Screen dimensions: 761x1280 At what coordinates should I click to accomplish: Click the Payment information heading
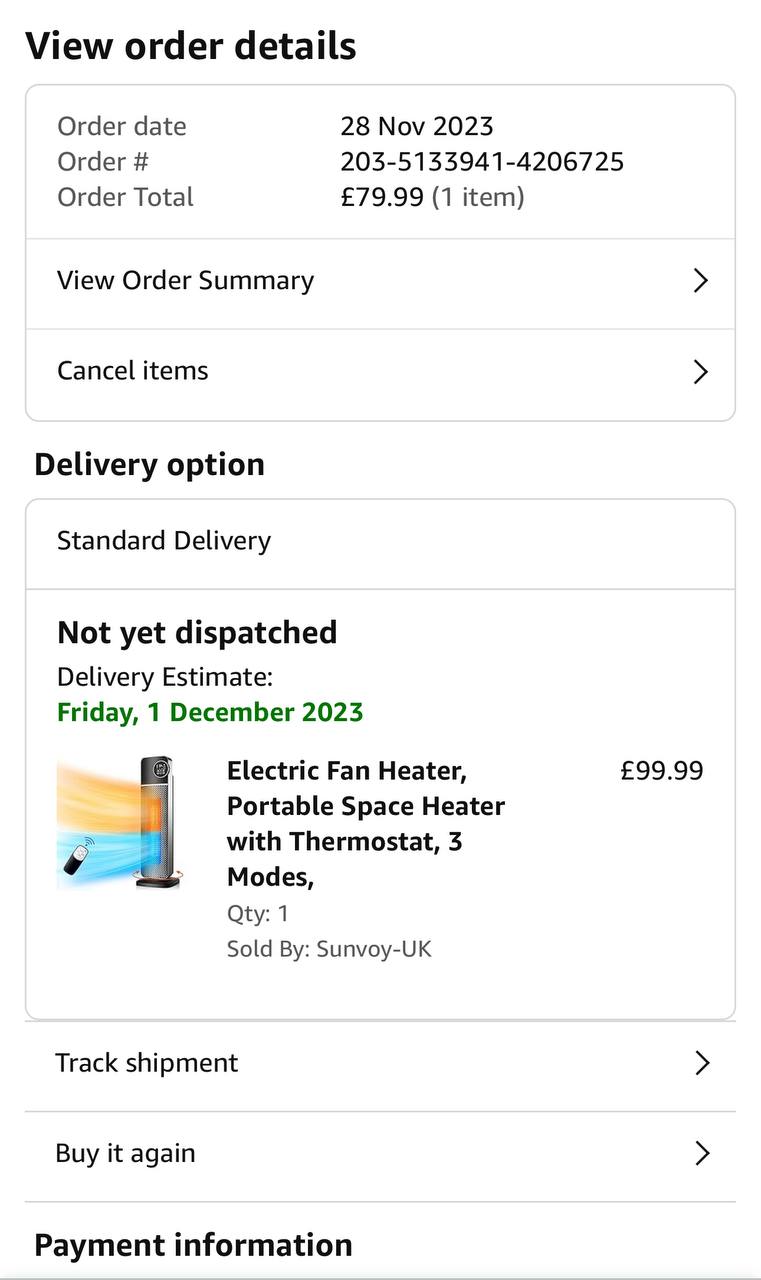(x=193, y=1245)
